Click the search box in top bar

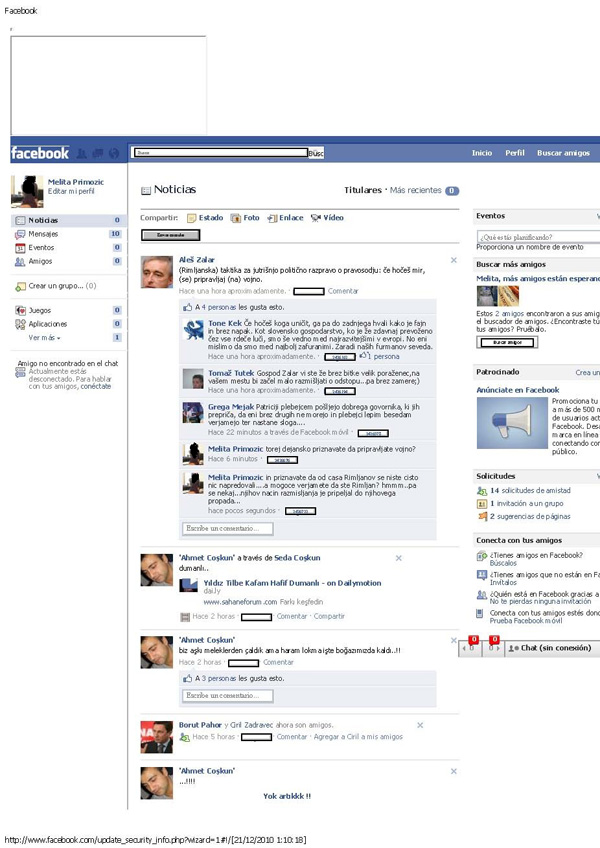coord(220,153)
